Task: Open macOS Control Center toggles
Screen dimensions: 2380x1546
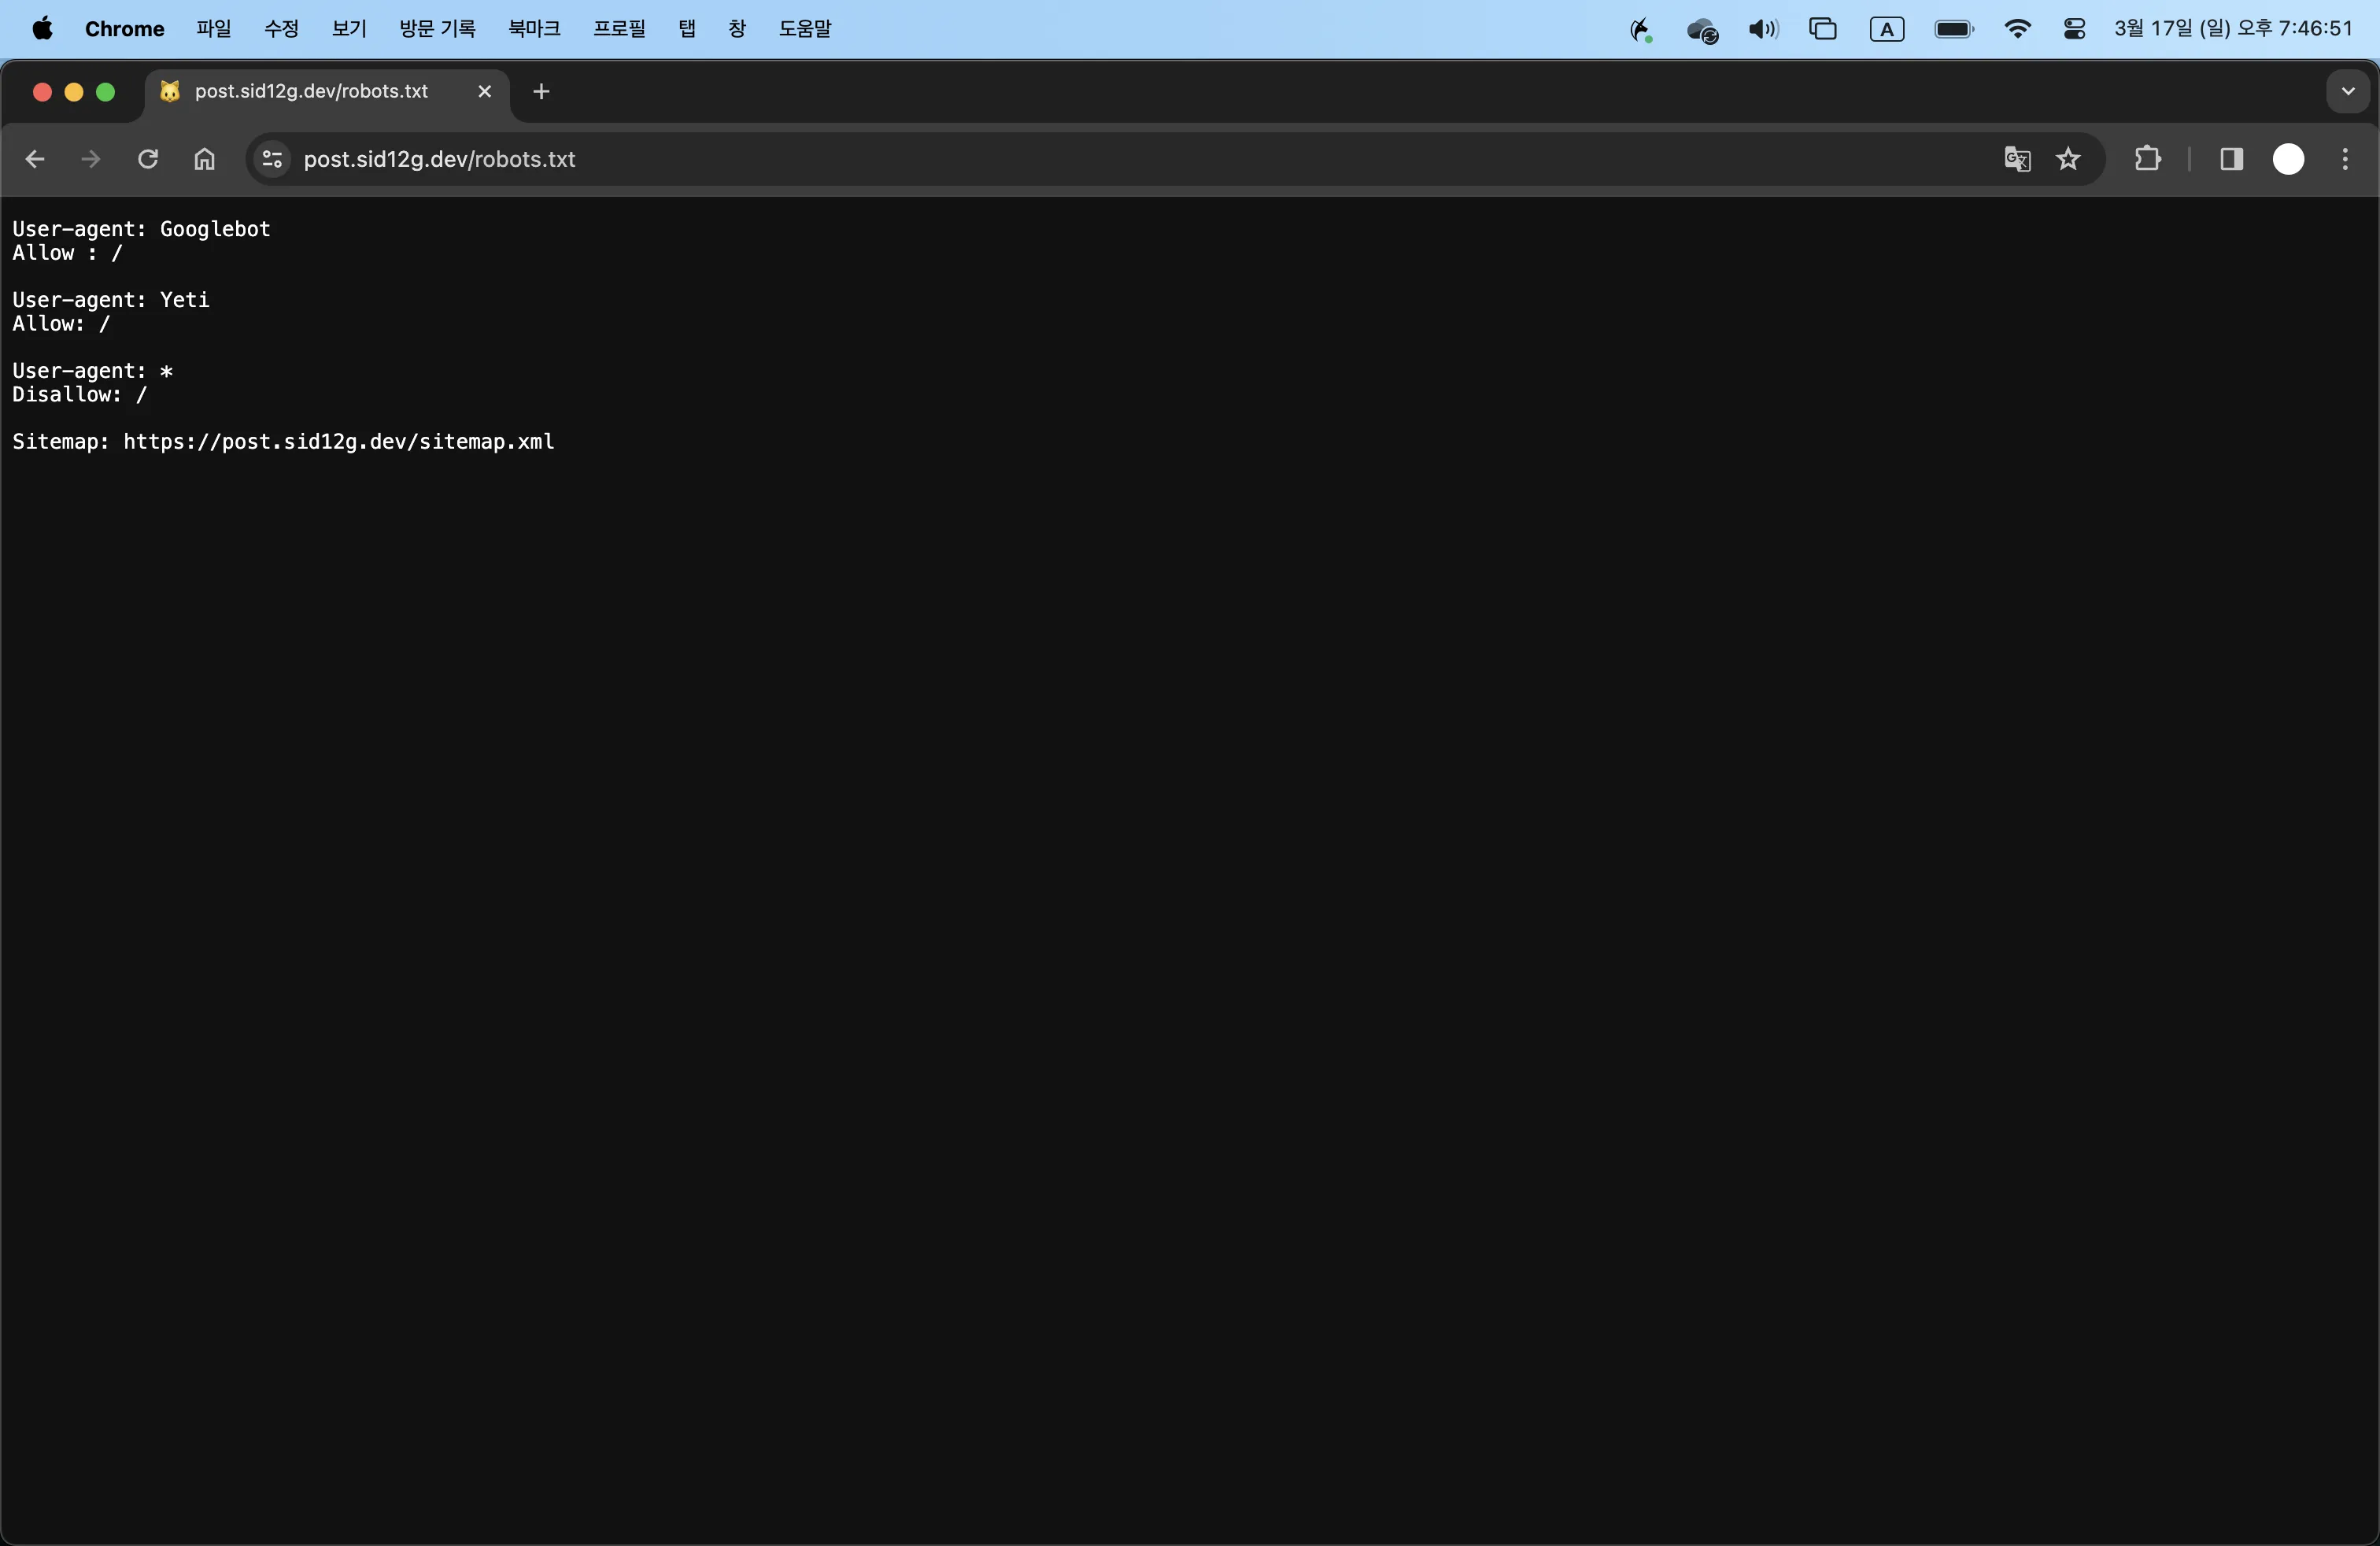Action: click(x=2074, y=29)
